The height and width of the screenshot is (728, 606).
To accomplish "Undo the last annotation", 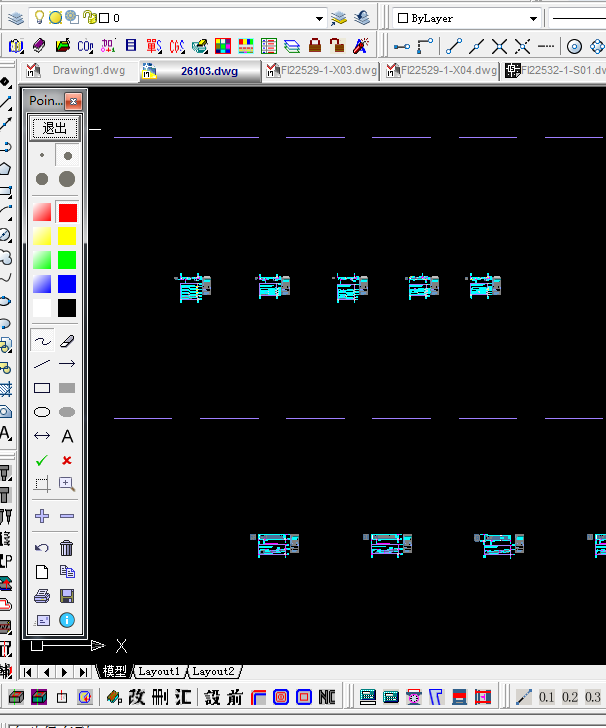I will pyautogui.click(x=42, y=548).
